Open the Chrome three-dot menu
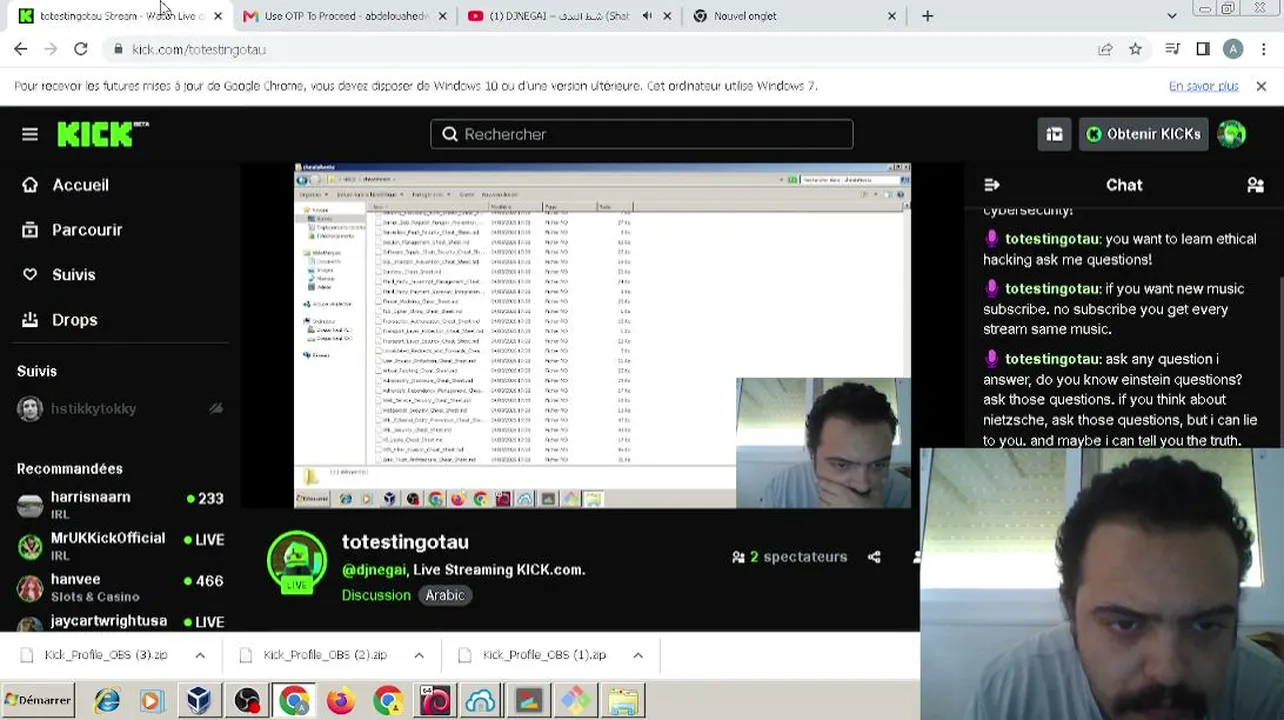This screenshot has width=1284, height=720. coord(1265,49)
